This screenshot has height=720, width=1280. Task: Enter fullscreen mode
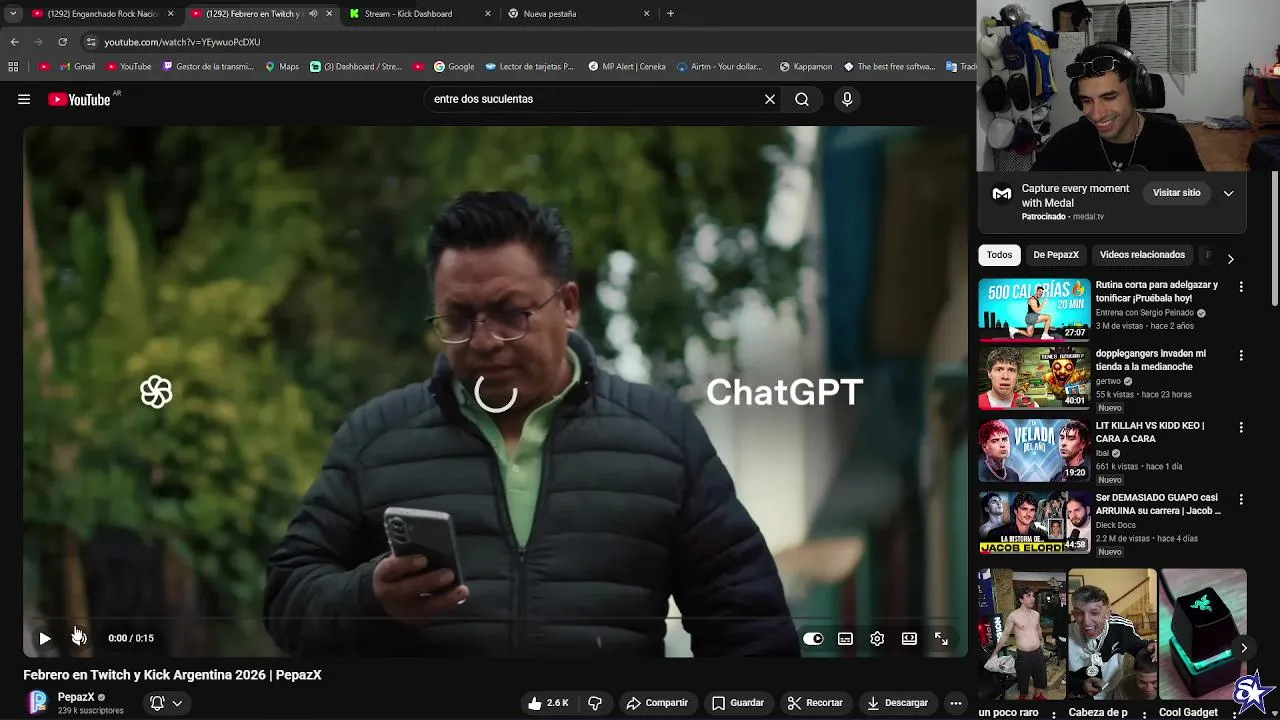pyautogui.click(x=941, y=638)
